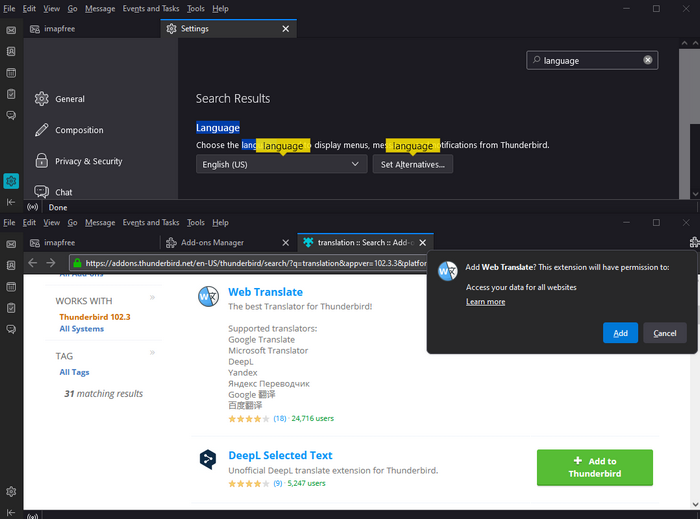Click Add in the Web Translate permission prompt
Viewport: 700px width, 519px height.
pos(620,333)
